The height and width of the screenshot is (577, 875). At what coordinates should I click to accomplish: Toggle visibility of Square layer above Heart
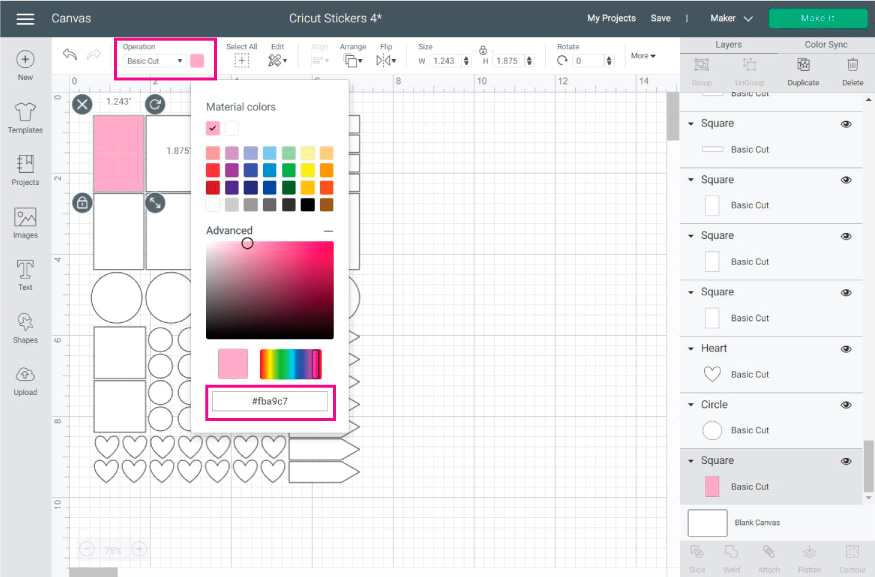[x=846, y=293]
